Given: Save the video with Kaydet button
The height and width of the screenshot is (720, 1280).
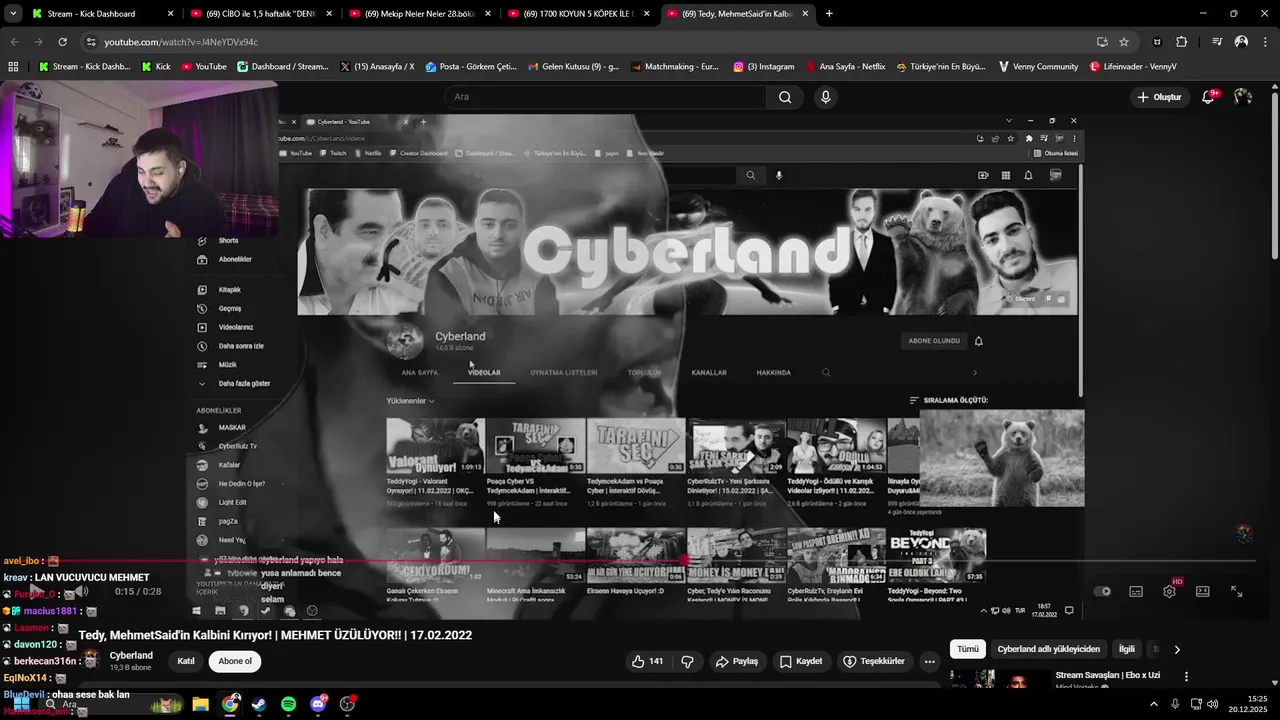Looking at the screenshot, I should (x=801, y=661).
